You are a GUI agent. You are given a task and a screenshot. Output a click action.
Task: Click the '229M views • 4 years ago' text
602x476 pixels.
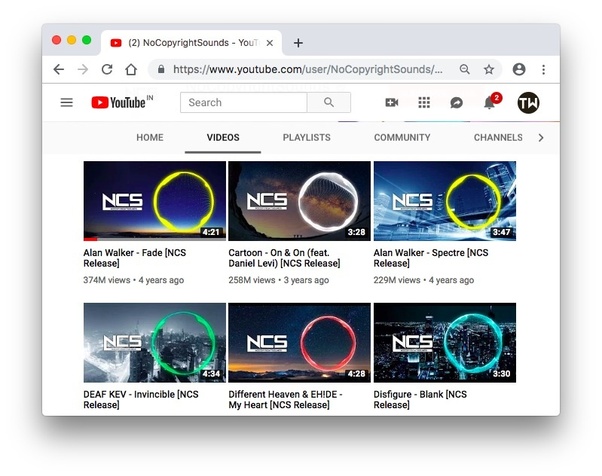pos(424,280)
